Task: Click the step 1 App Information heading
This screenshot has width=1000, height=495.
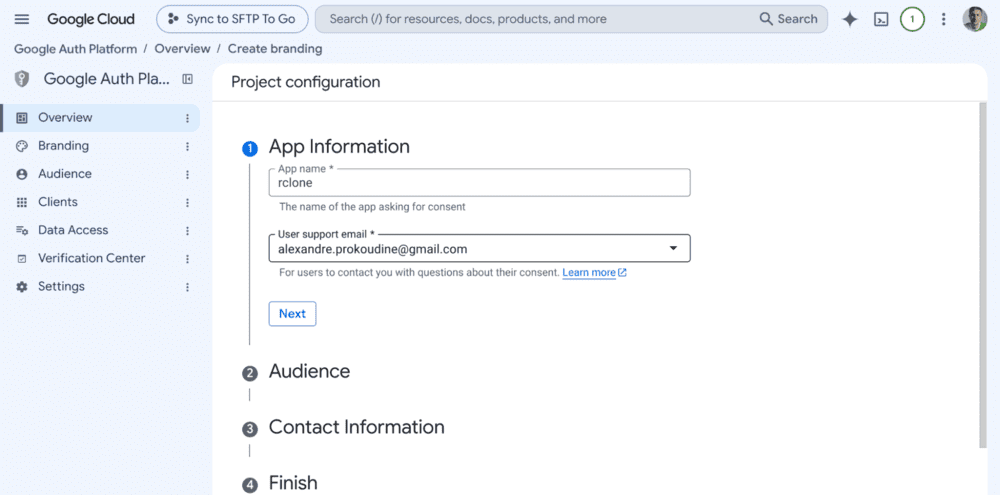Action: point(339,147)
